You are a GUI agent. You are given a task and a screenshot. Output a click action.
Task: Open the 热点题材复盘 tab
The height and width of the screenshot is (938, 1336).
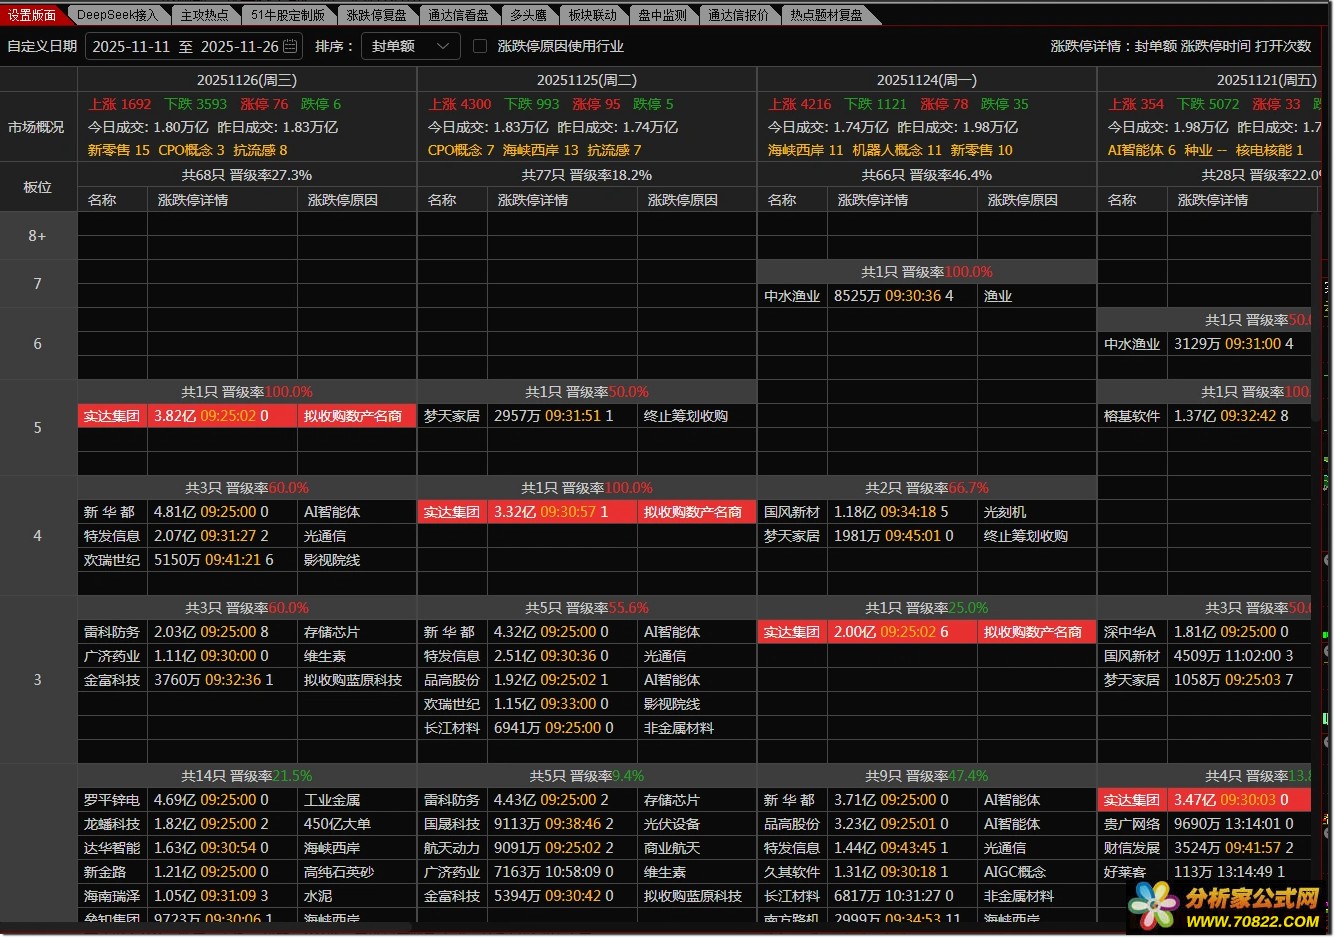(x=826, y=15)
